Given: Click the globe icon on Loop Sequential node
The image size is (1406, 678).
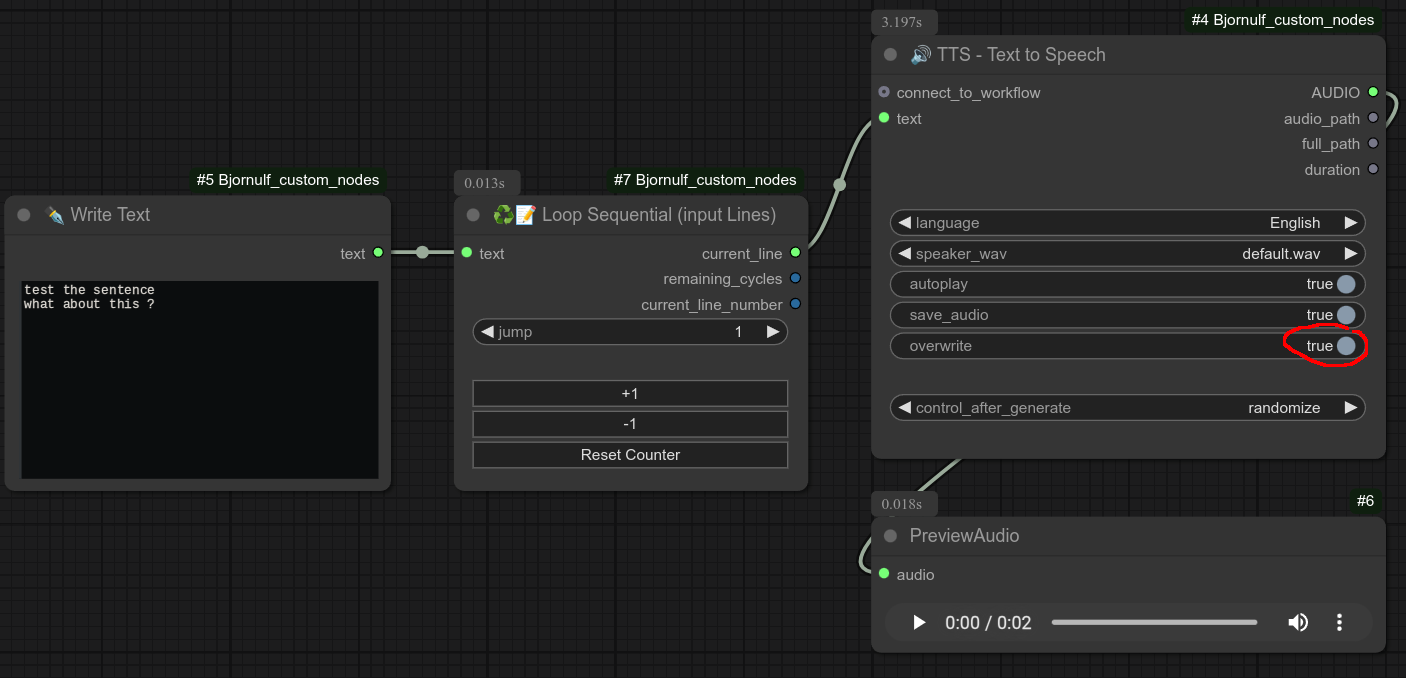Looking at the screenshot, I should [x=501, y=214].
